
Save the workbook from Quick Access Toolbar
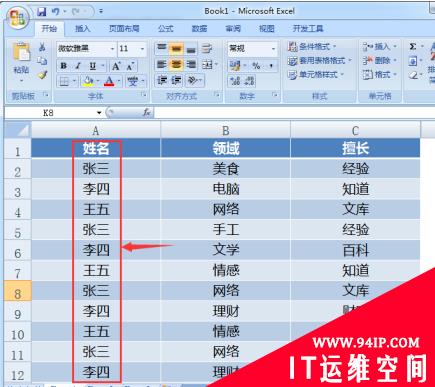coord(42,12)
